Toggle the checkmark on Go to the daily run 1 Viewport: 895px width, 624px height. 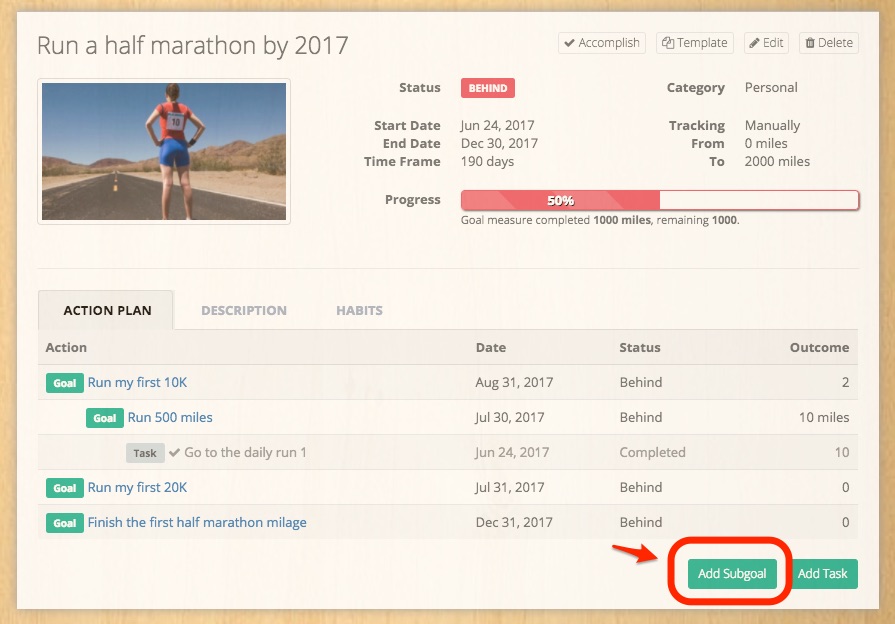point(175,453)
